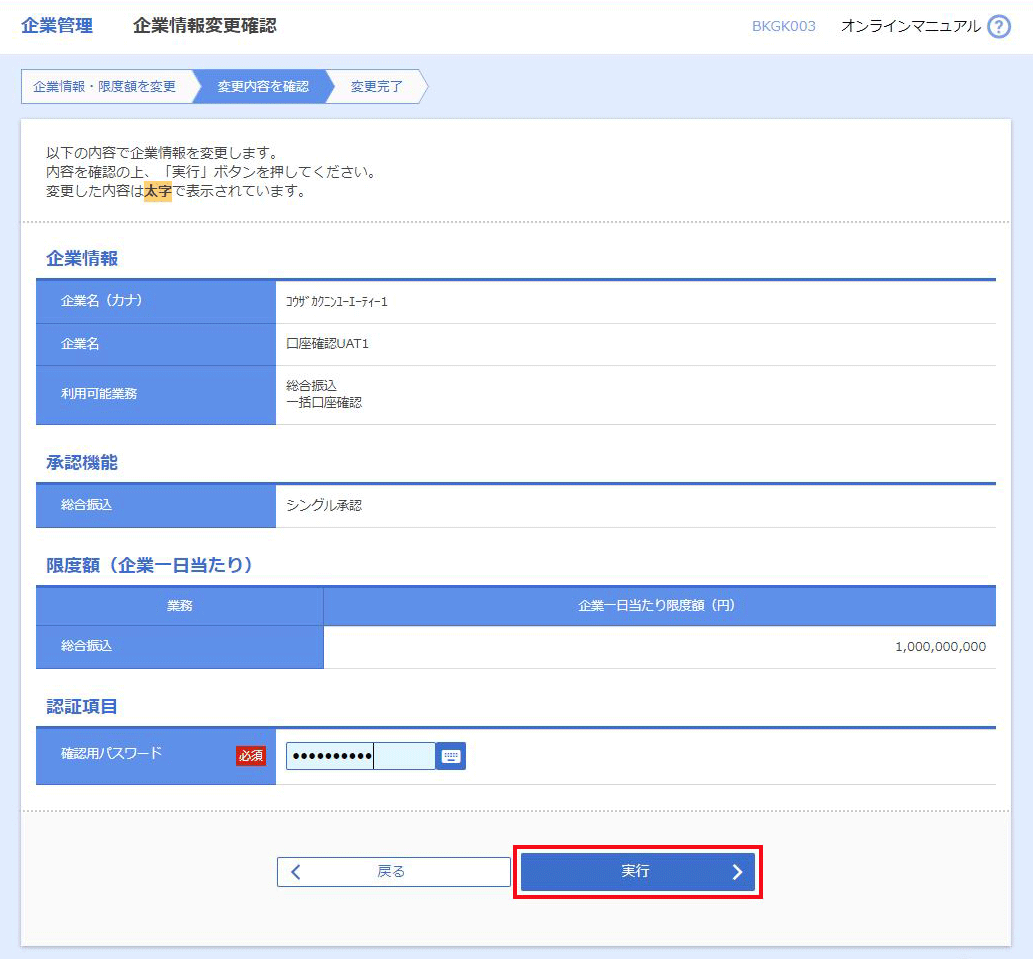Click the red 必須 badge

[251, 756]
